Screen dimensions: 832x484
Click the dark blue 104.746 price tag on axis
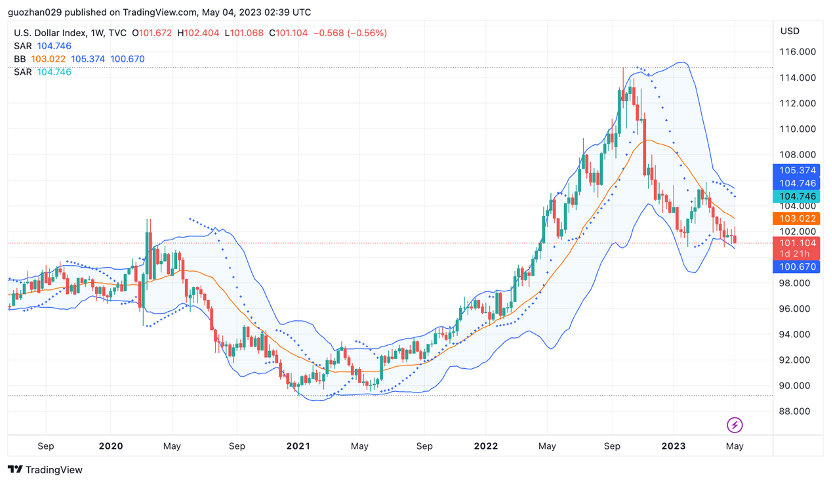click(796, 184)
